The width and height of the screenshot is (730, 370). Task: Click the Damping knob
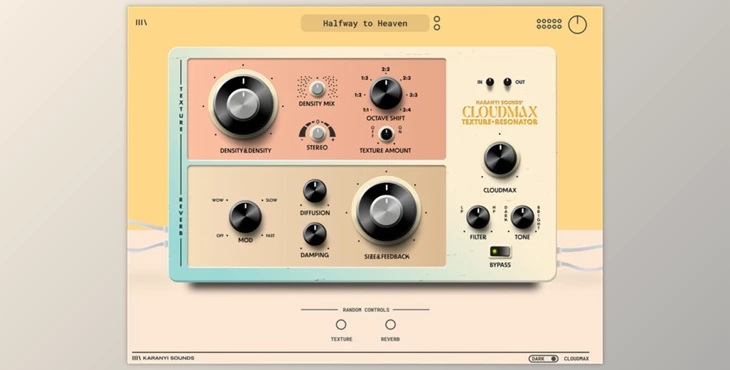click(315, 234)
